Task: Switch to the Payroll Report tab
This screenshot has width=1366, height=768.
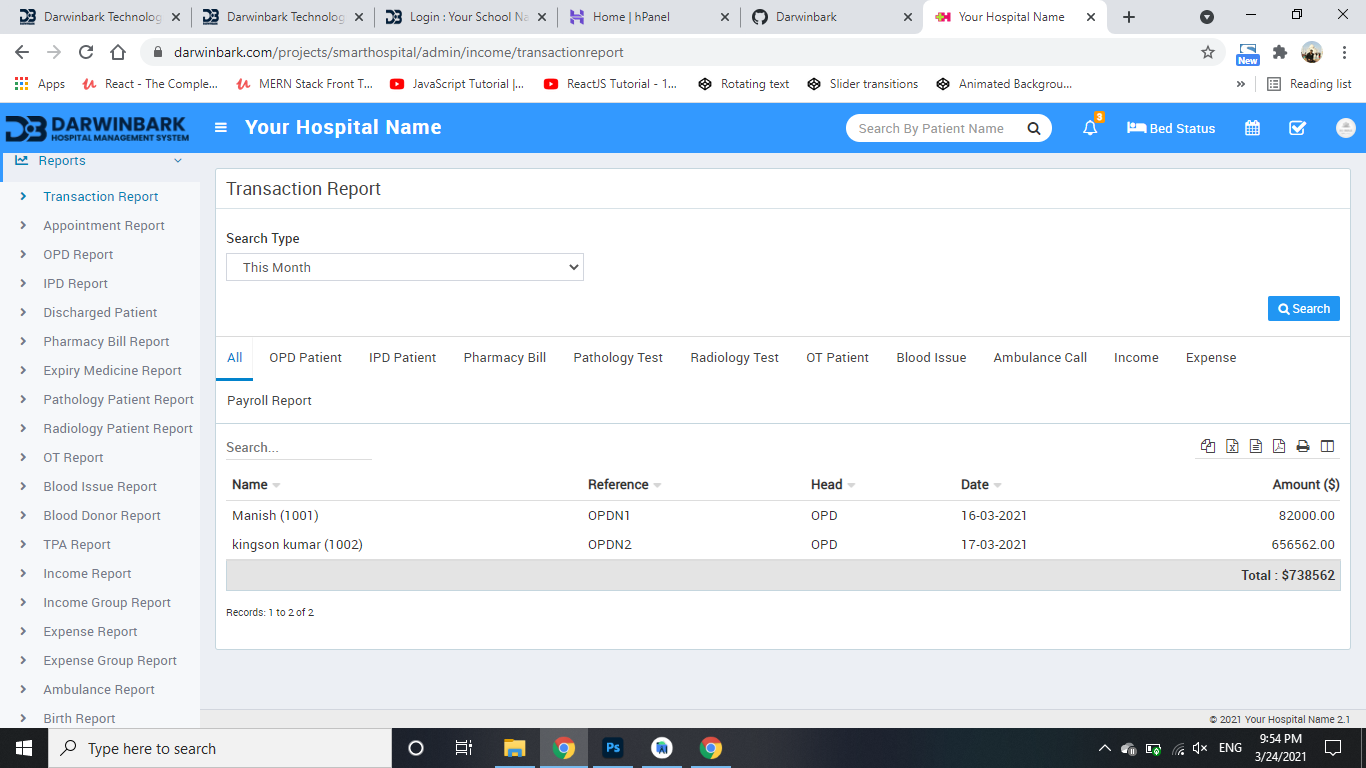Action: [x=269, y=401]
